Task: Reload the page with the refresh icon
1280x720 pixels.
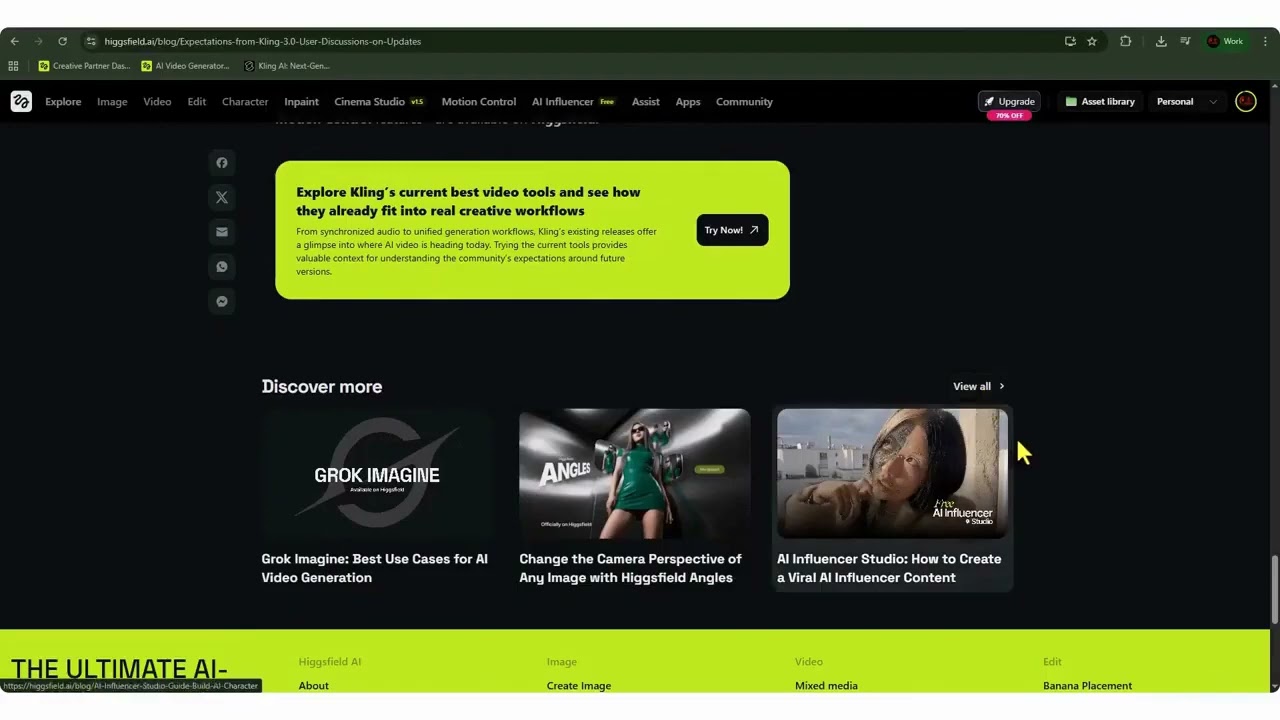Action: point(62,41)
